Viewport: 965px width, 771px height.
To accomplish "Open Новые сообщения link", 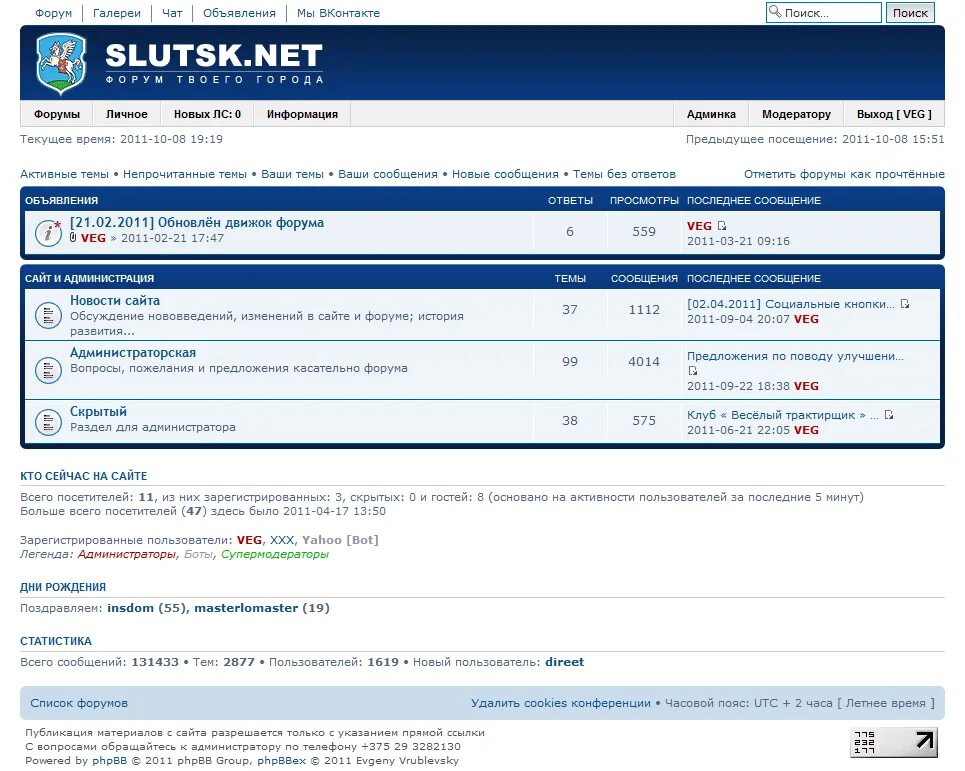I will [x=505, y=174].
